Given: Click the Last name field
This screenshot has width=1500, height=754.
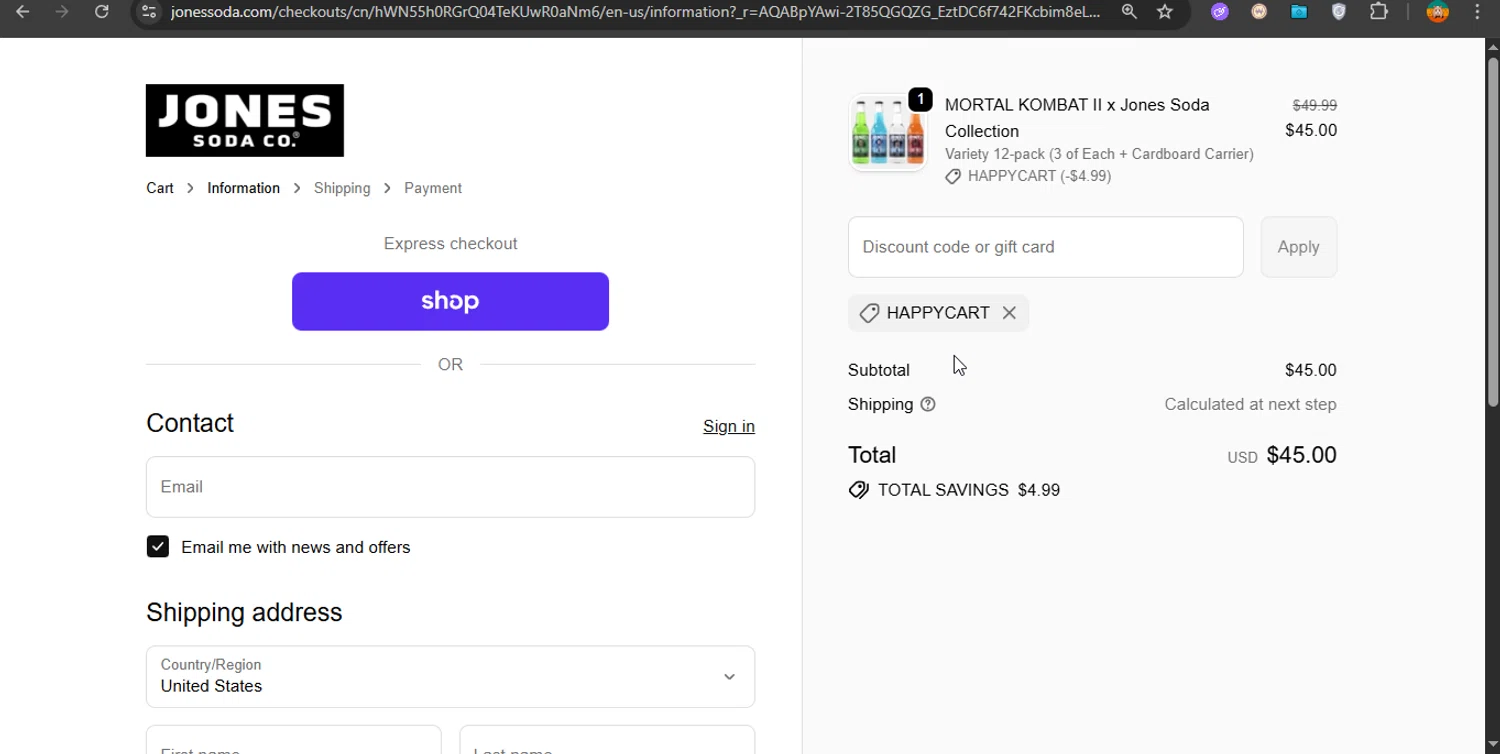Looking at the screenshot, I should tap(607, 740).
